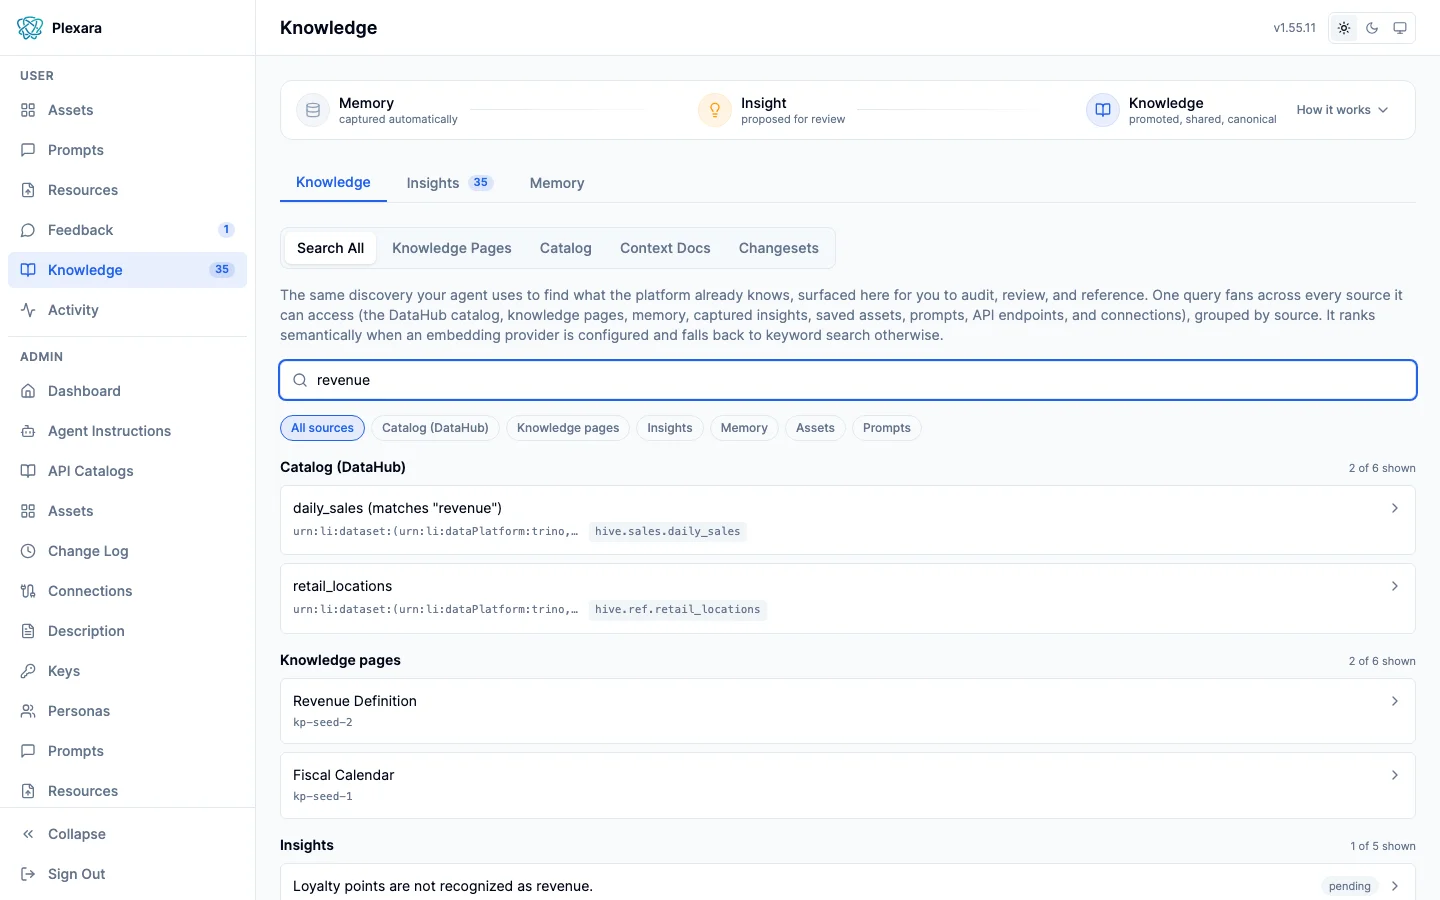Click user Resources file icon
1440x900 pixels.
pyautogui.click(x=28, y=190)
